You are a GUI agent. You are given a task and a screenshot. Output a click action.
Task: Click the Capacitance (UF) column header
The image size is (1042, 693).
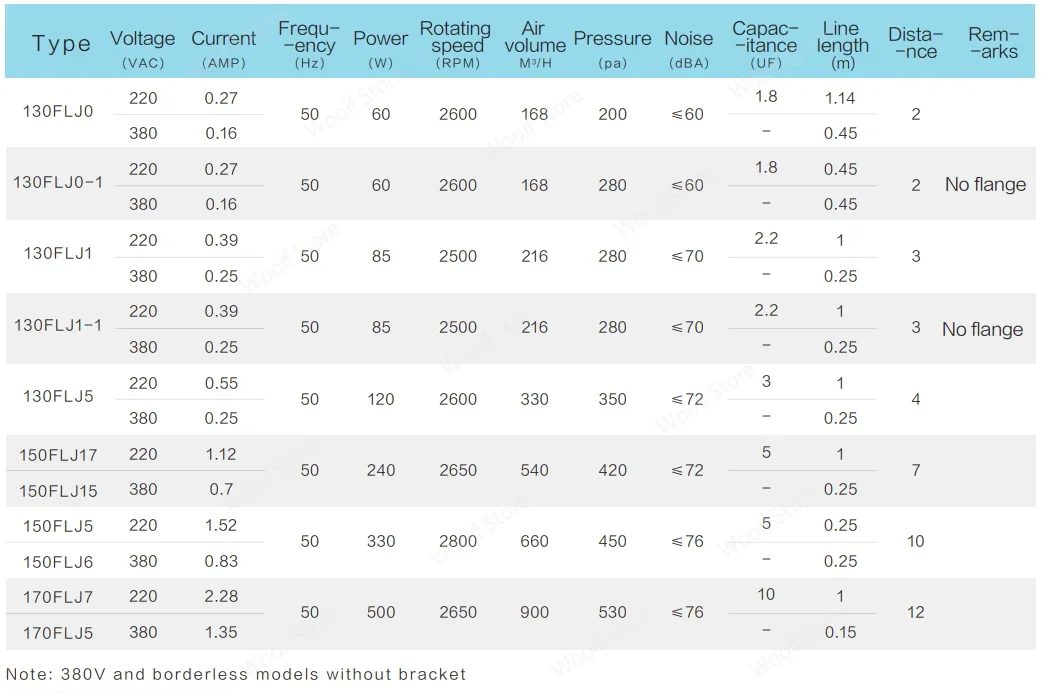coord(765,44)
